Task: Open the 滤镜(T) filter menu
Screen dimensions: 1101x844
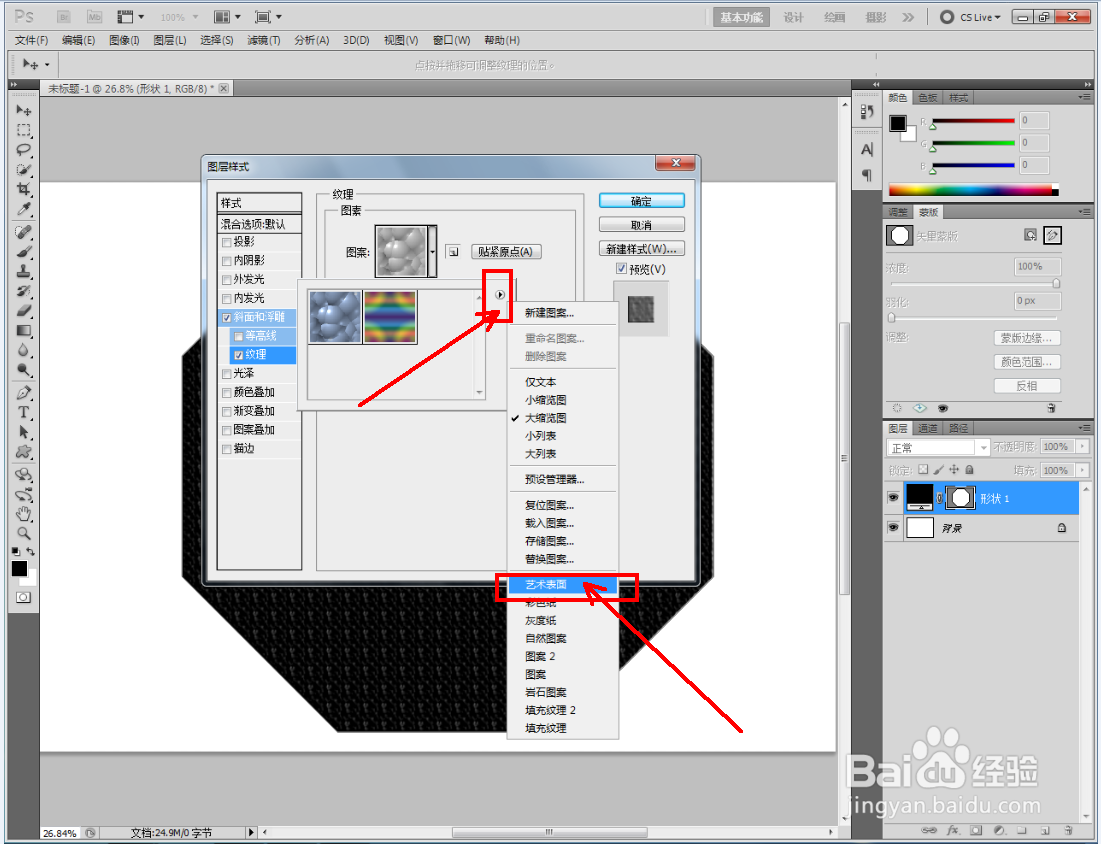Action: coord(263,40)
